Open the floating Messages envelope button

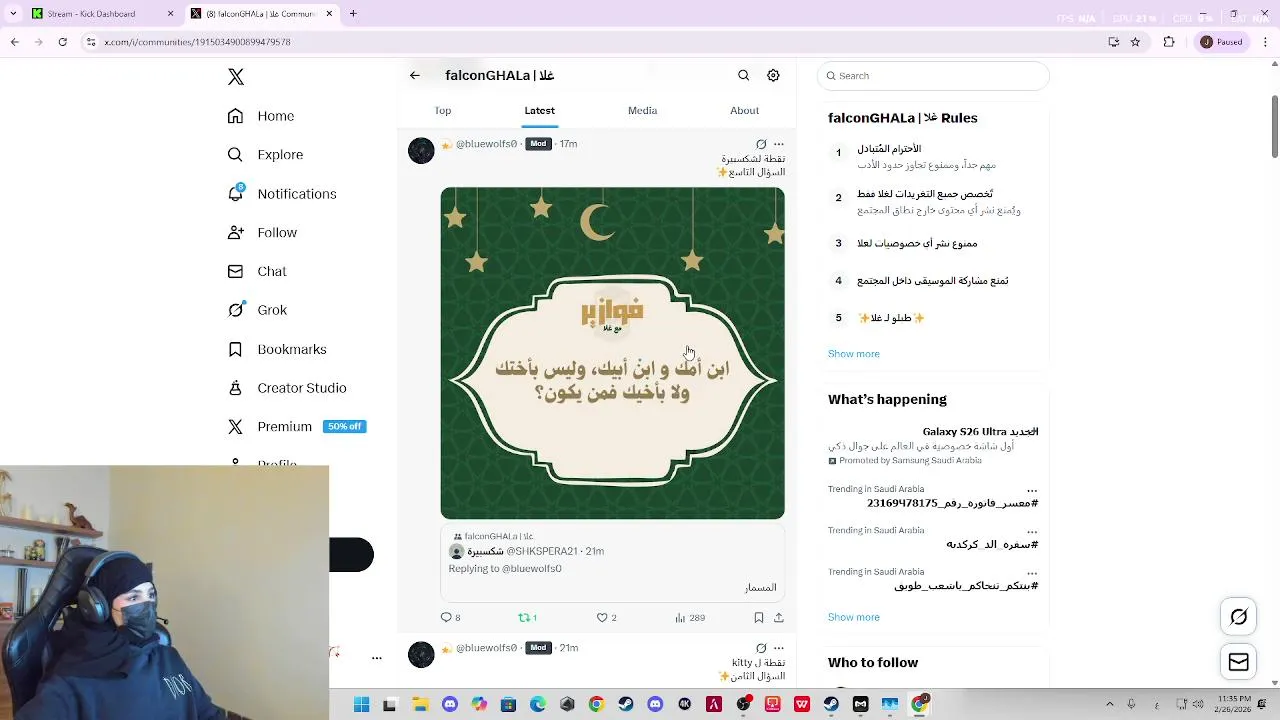point(1239,662)
